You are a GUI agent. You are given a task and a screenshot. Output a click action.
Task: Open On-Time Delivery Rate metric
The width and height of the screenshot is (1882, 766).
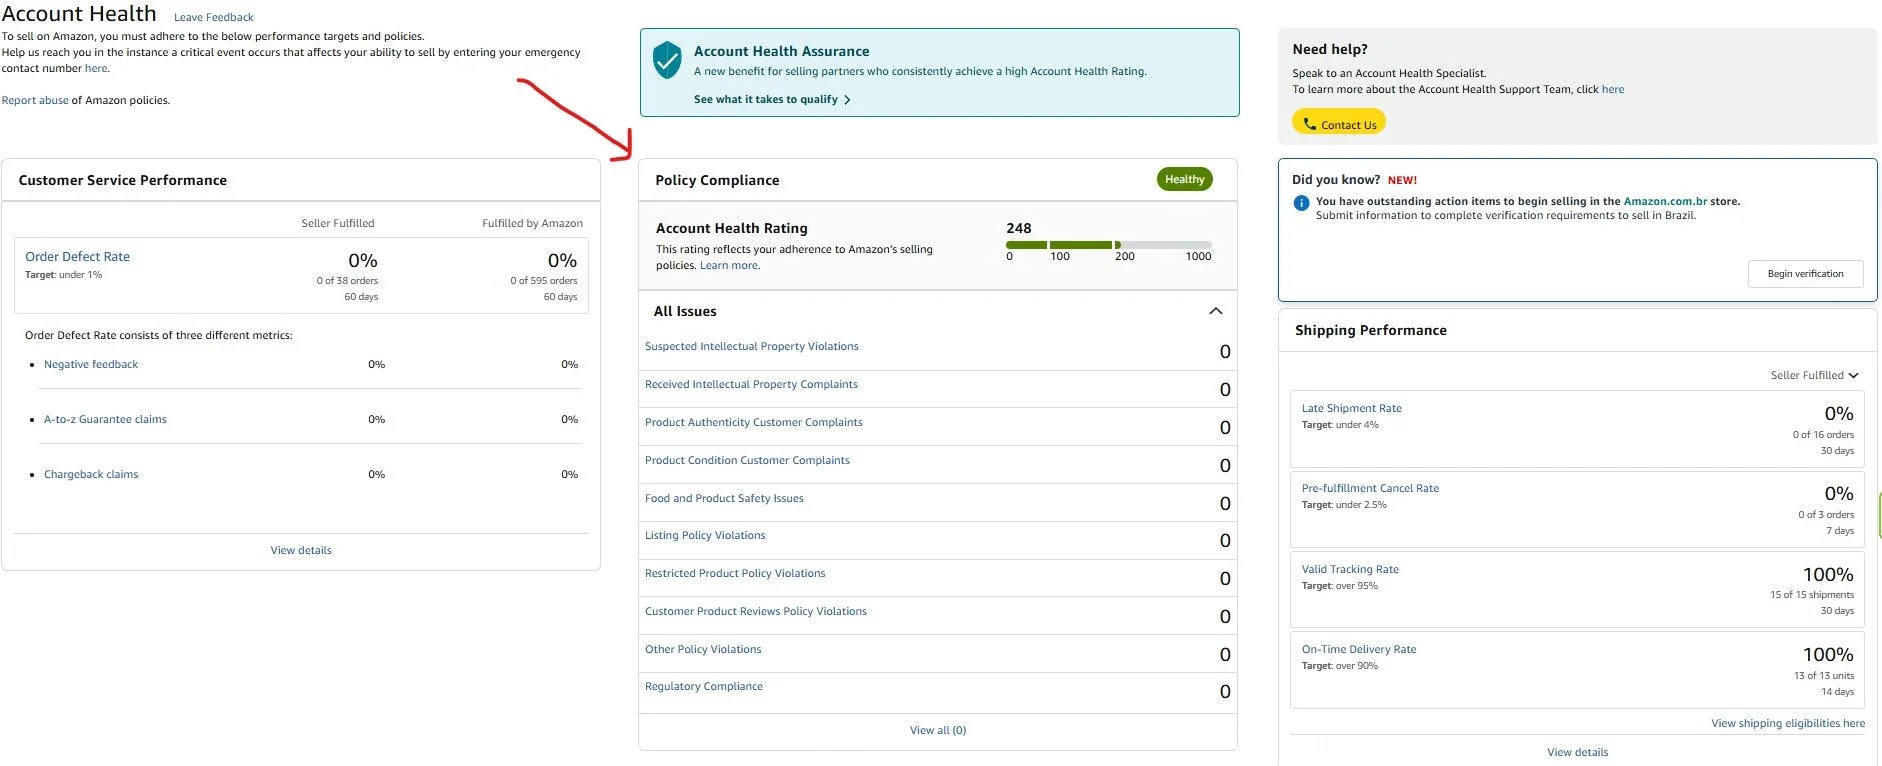(x=1358, y=649)
